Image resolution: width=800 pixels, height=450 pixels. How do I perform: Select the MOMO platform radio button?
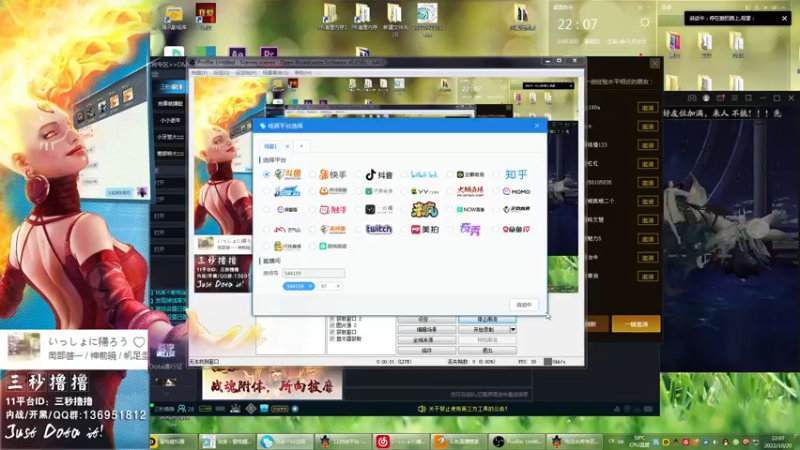tap(496, 192)
